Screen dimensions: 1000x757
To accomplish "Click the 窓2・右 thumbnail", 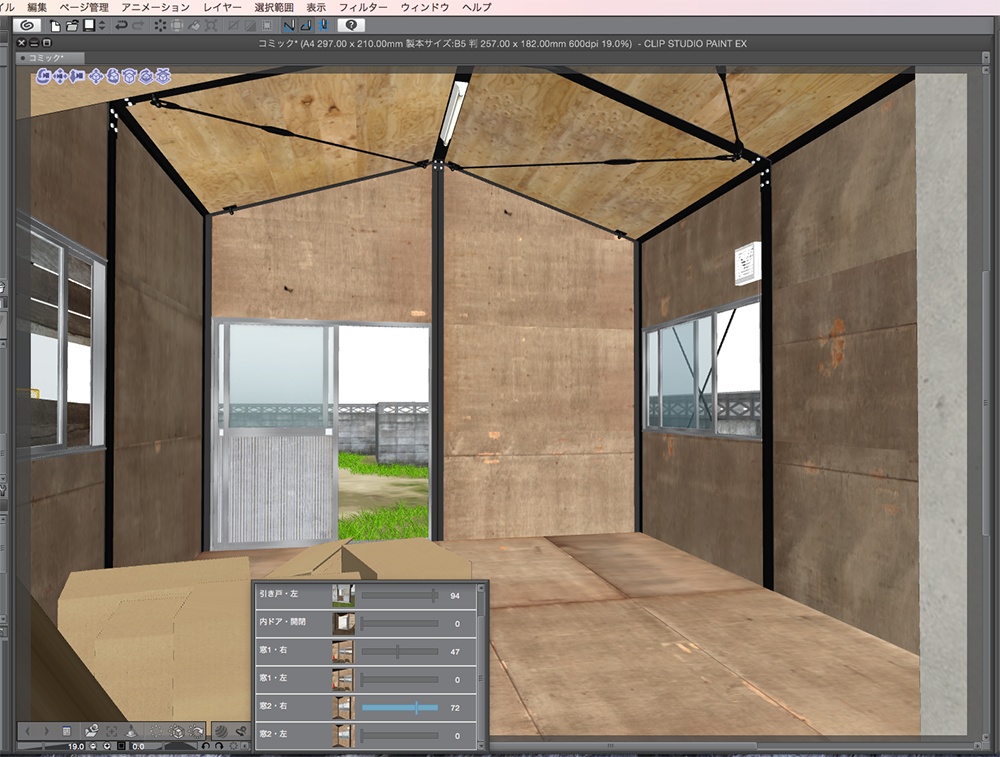I will tap(343, 708).
